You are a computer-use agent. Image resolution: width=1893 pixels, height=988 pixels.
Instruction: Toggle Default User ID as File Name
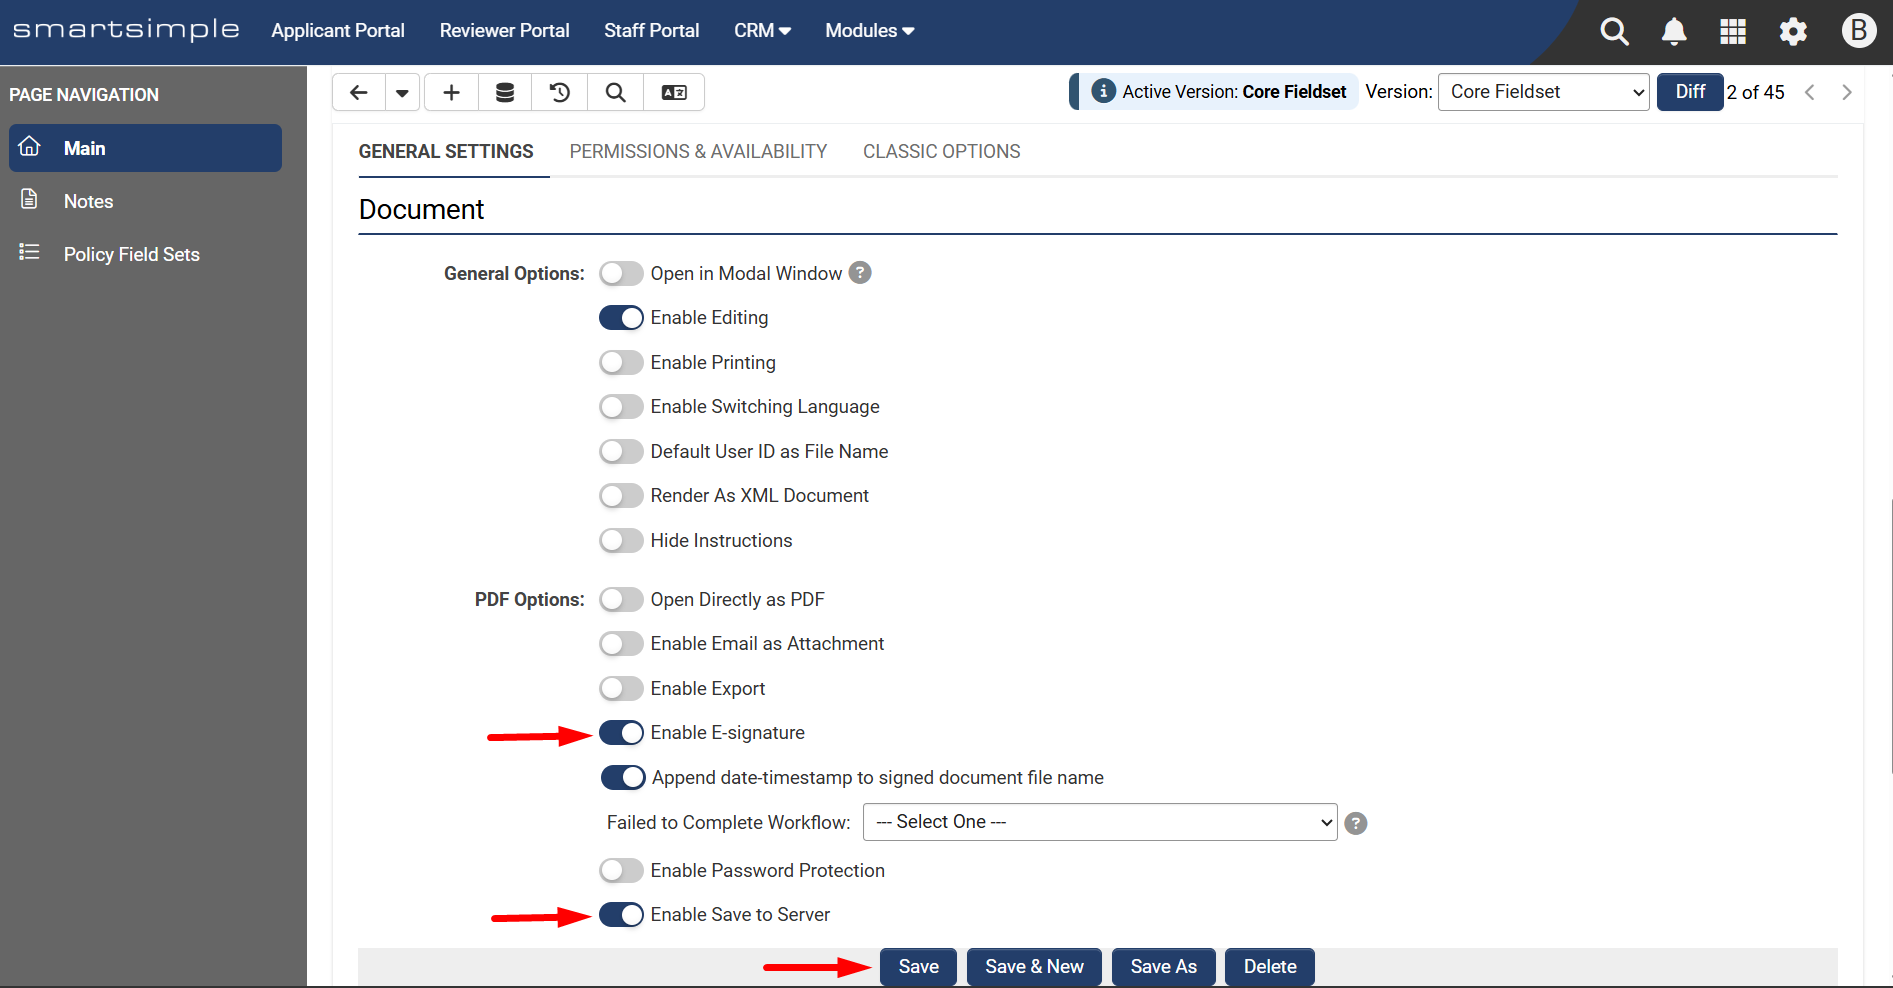pos(621,451)
